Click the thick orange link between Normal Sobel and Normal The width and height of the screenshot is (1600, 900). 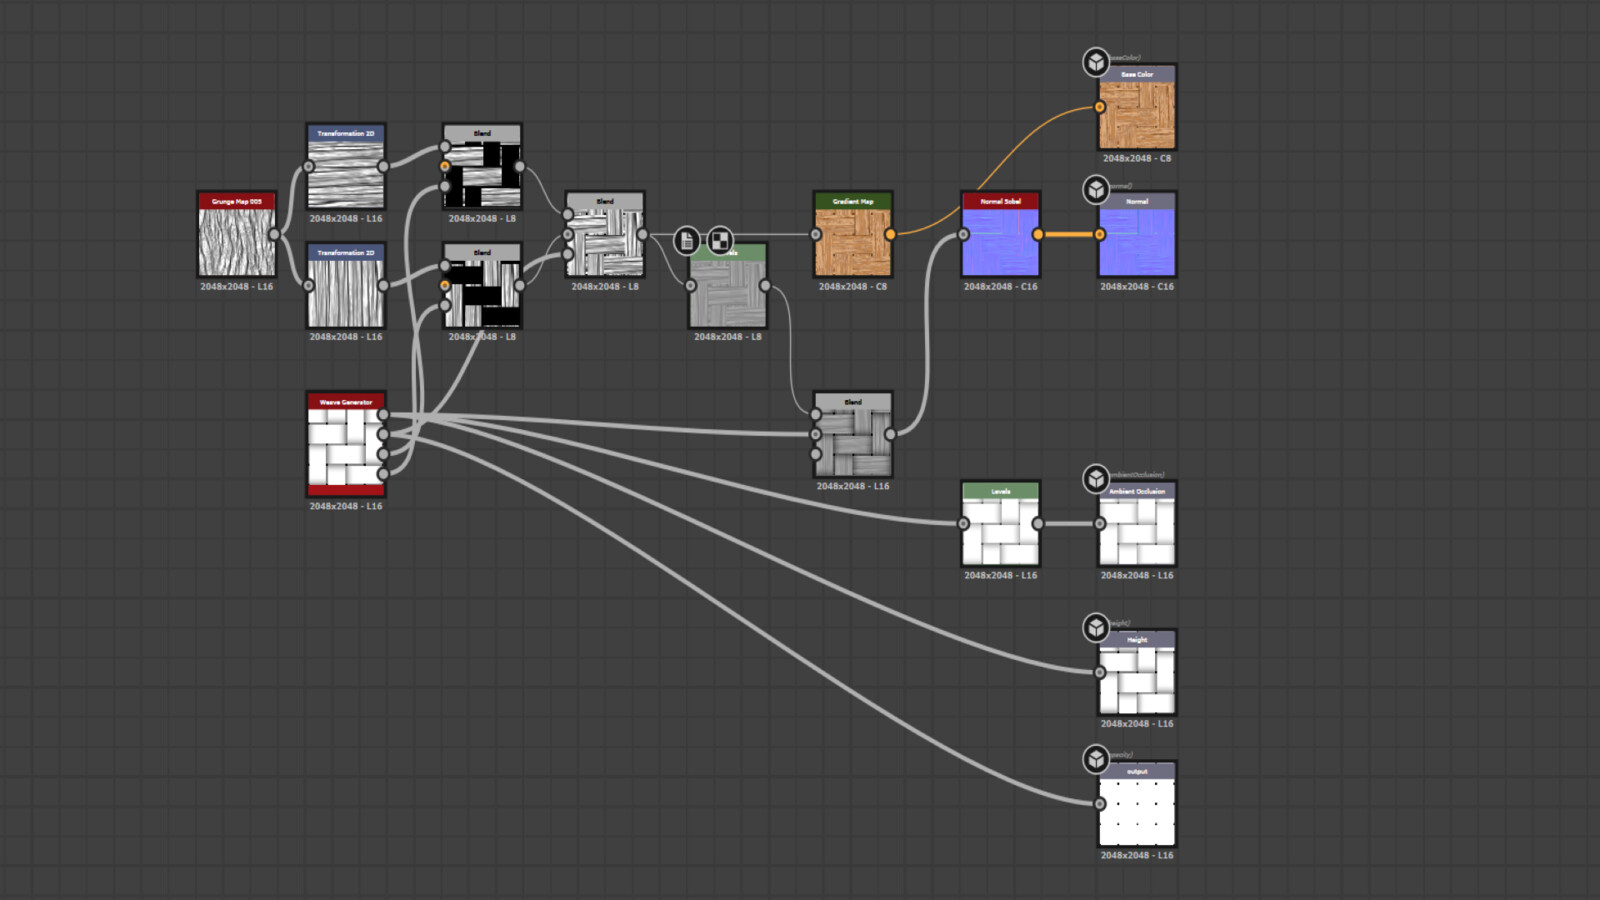[1069, 234]
